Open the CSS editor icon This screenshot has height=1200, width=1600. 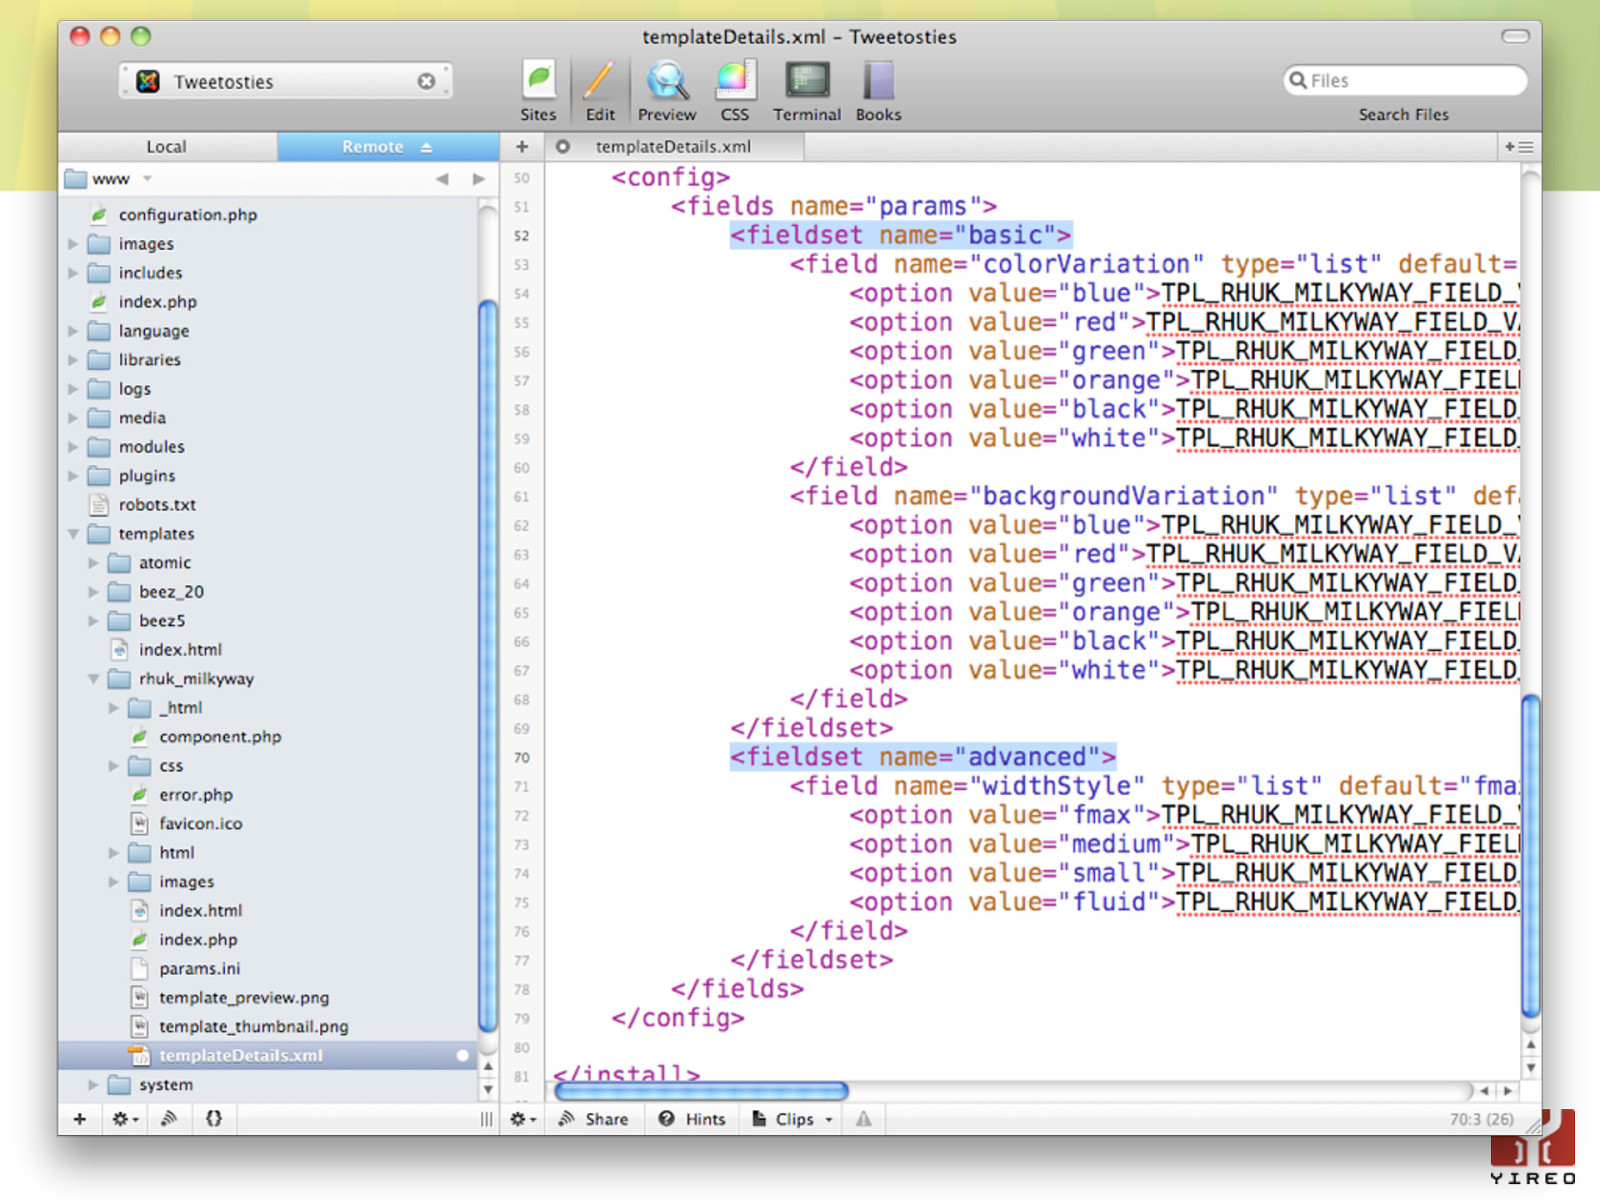(735, 90)
